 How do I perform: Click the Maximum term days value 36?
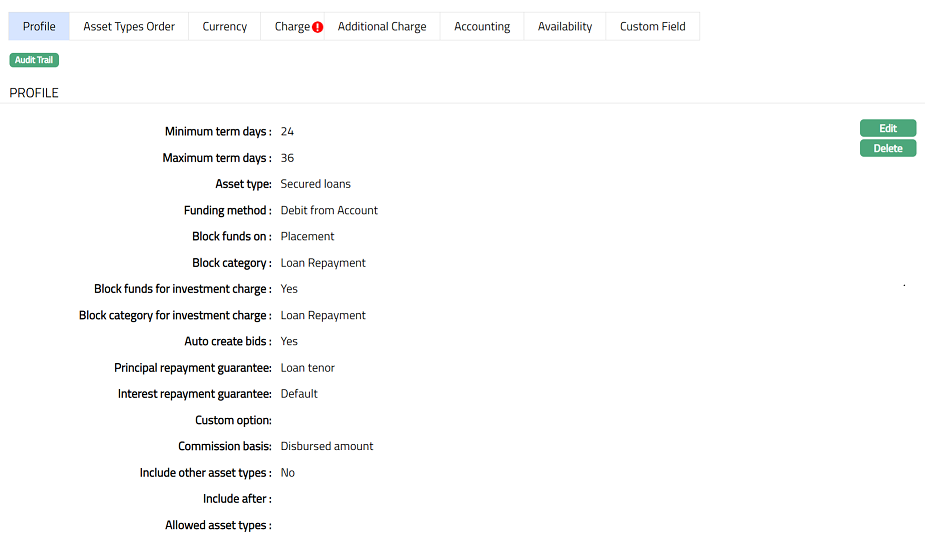click(x=287, y=158)
